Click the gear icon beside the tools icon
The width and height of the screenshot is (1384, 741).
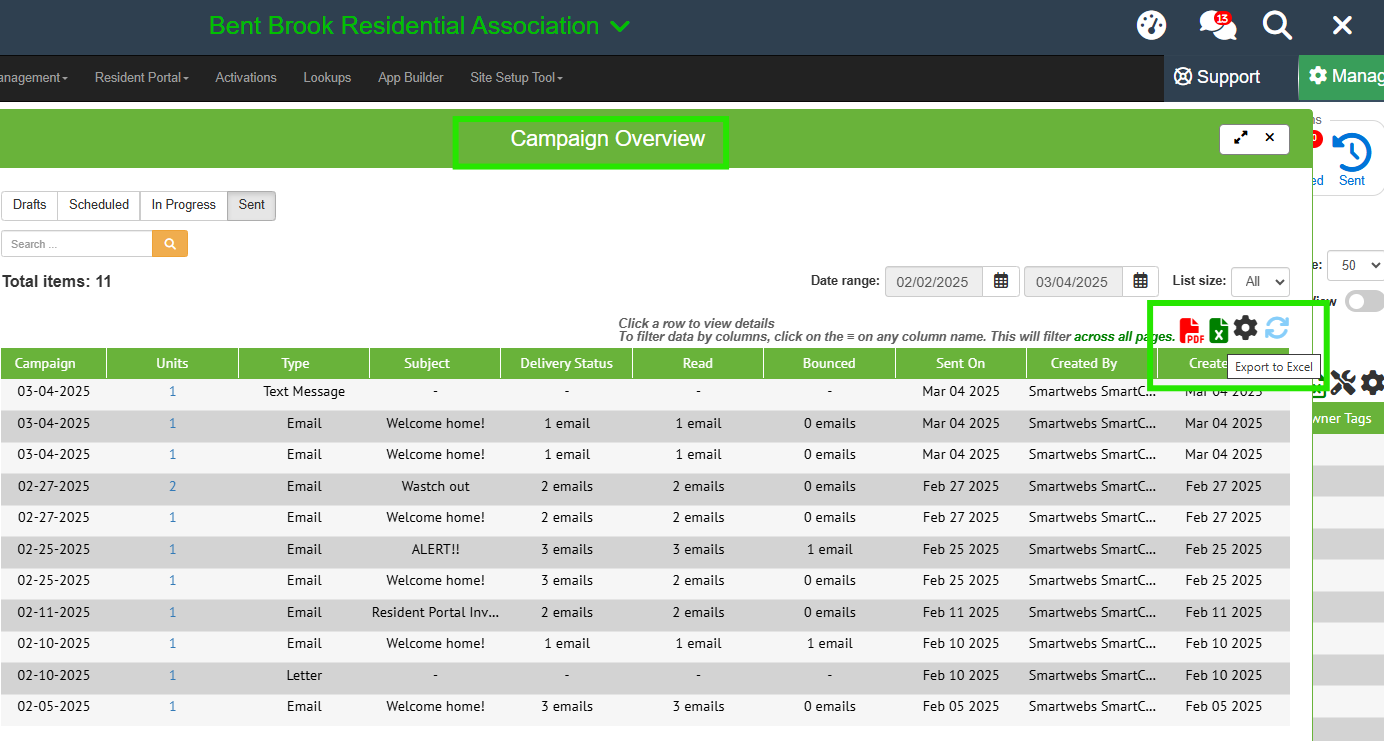(x=1372, y=381)
